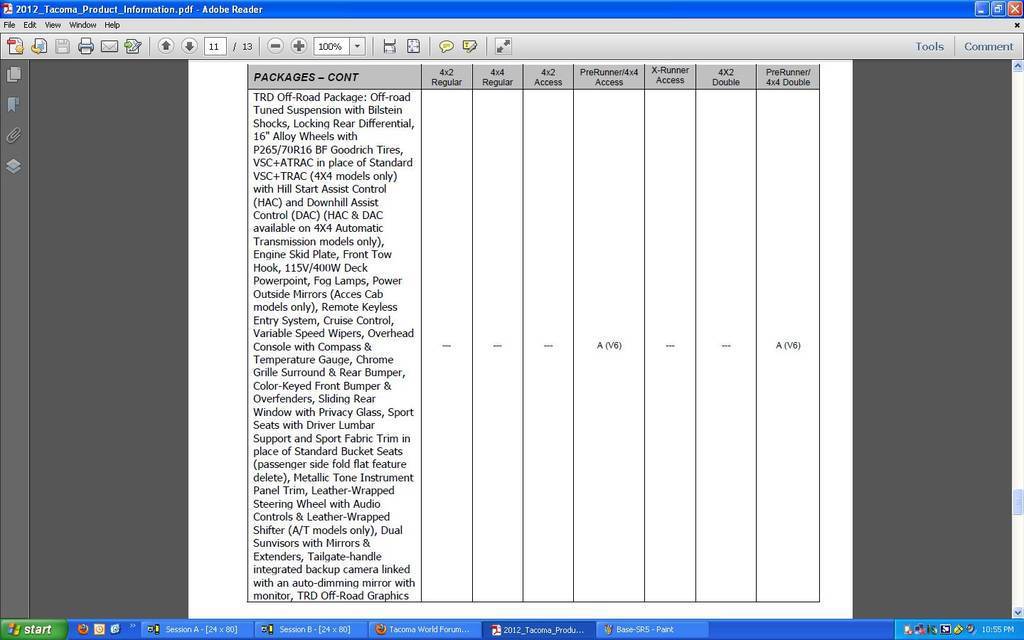Click the 'TRD Off-Road Package' description text

334,346
